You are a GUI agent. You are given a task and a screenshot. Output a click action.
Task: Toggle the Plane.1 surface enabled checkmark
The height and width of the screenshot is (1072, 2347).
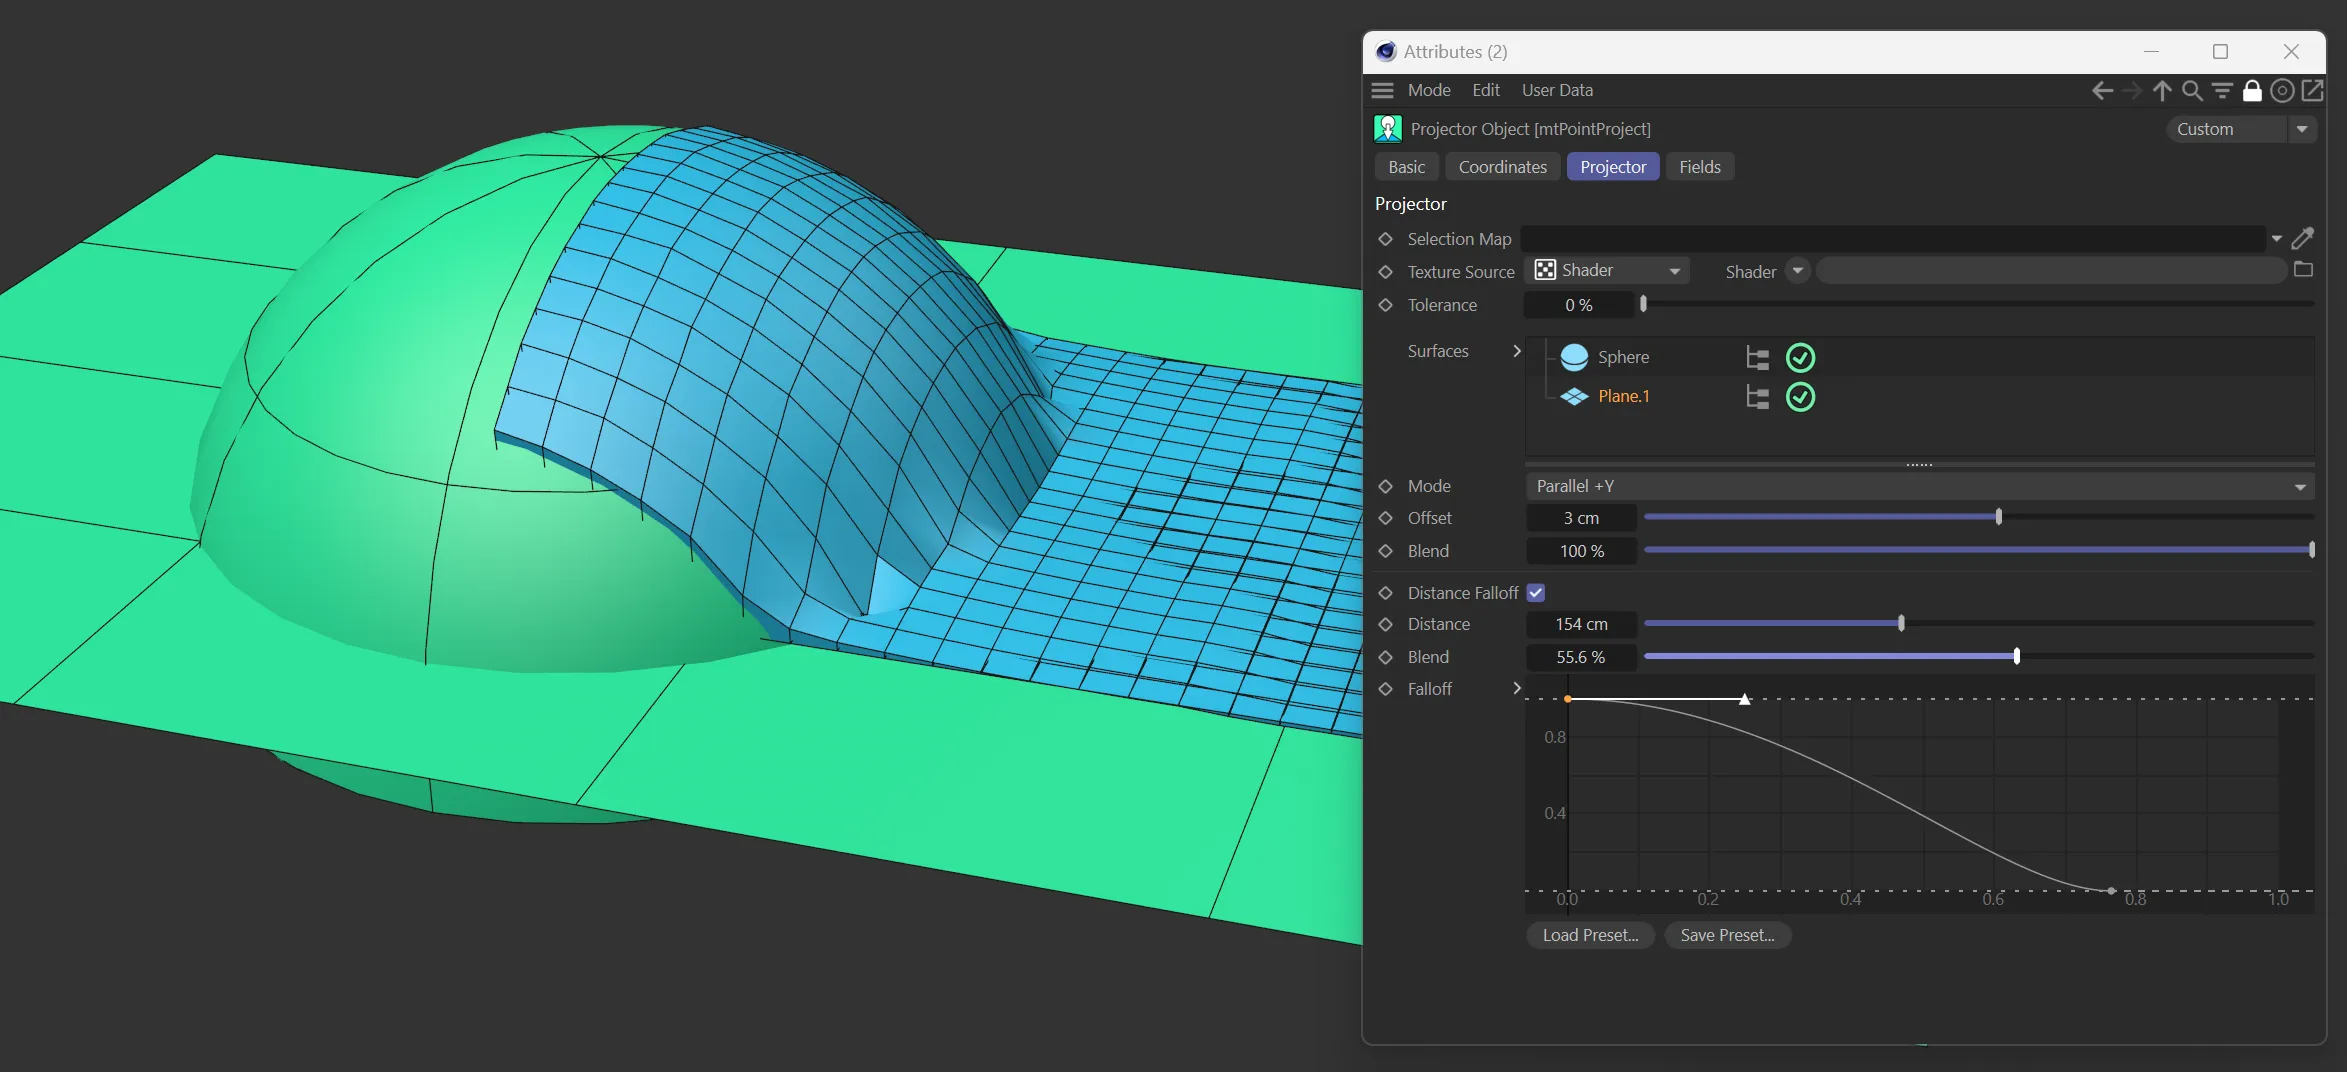(1800, 397)
